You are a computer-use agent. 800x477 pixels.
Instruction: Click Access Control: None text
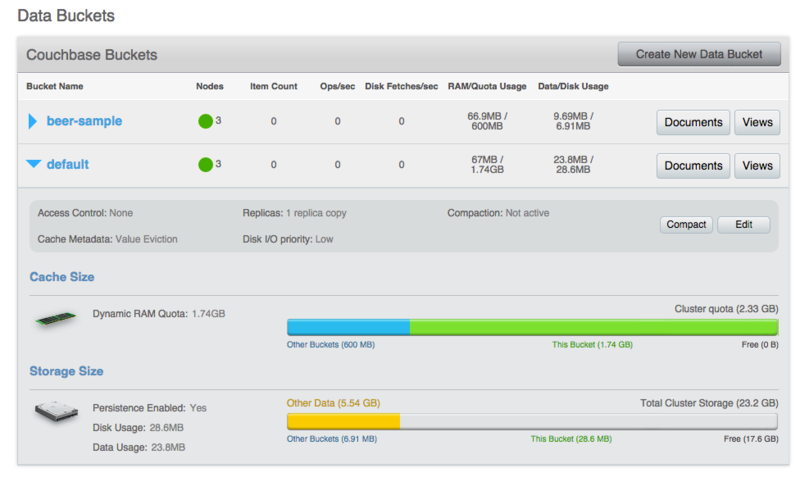tap(85, 213)
